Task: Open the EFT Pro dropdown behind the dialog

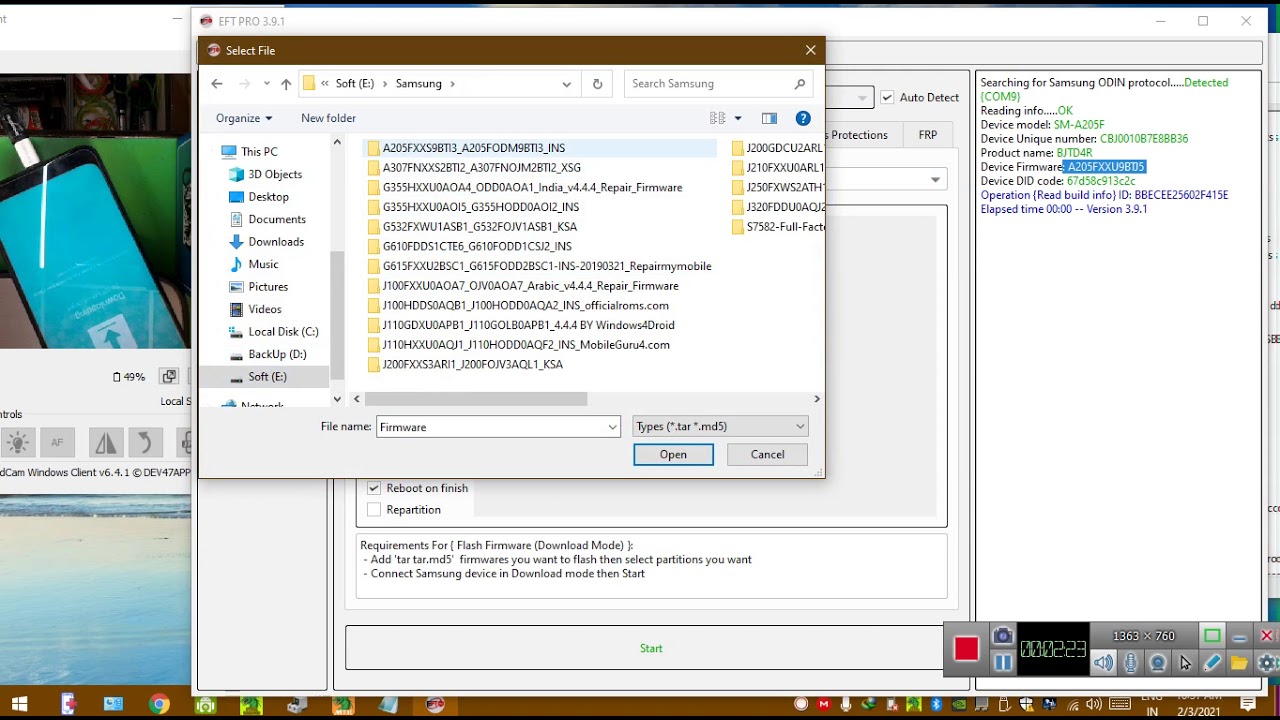Action: [x=935, y=180]
